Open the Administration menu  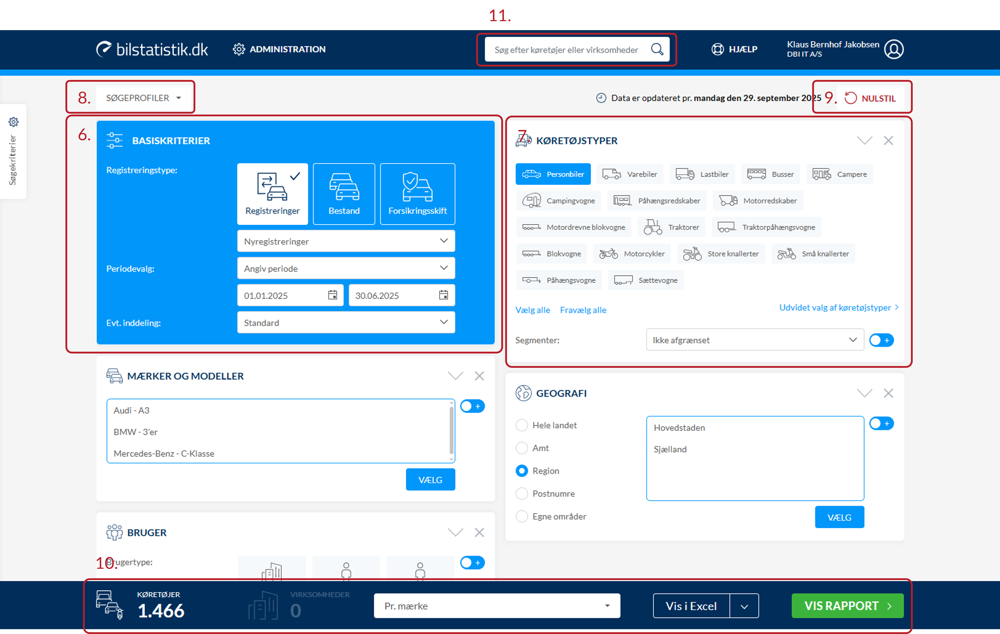(x=279, y=49)
